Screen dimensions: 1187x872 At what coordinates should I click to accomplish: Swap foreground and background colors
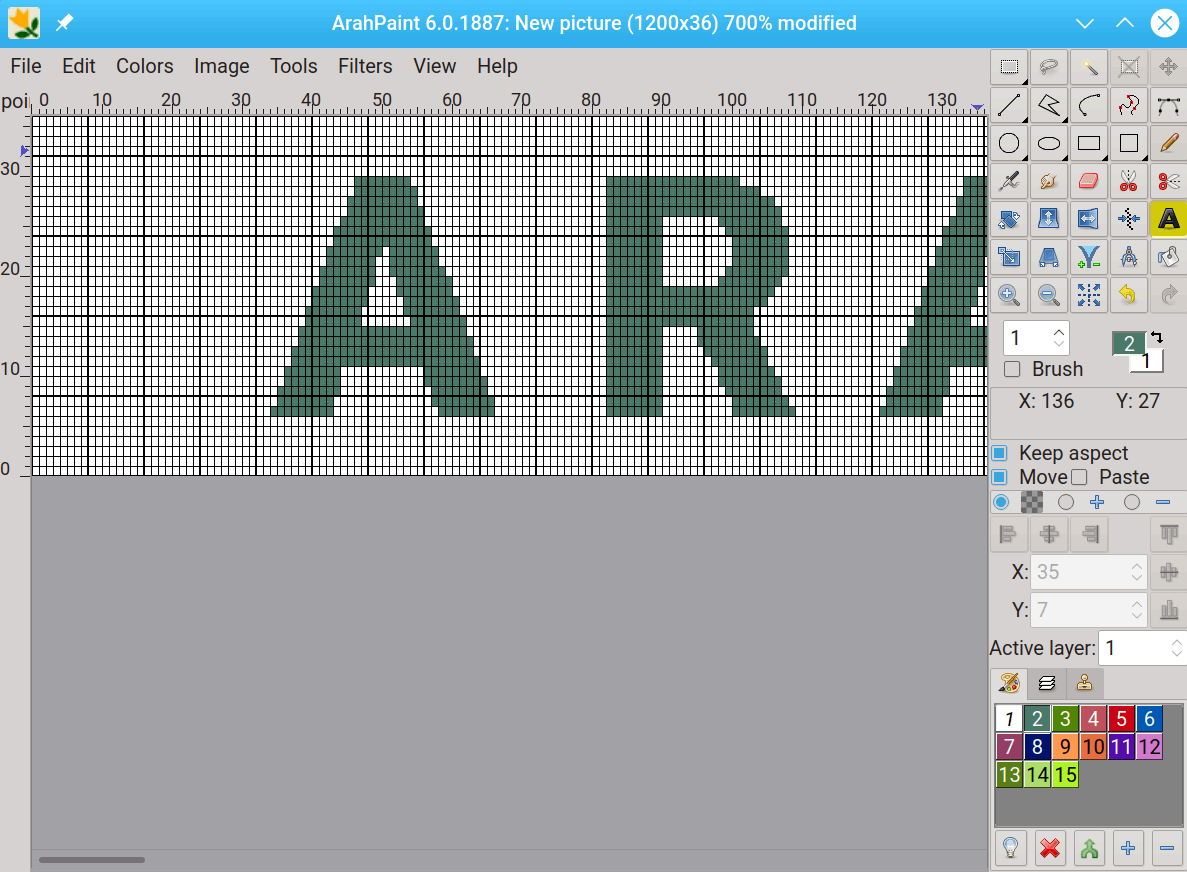coord(1156,337)
